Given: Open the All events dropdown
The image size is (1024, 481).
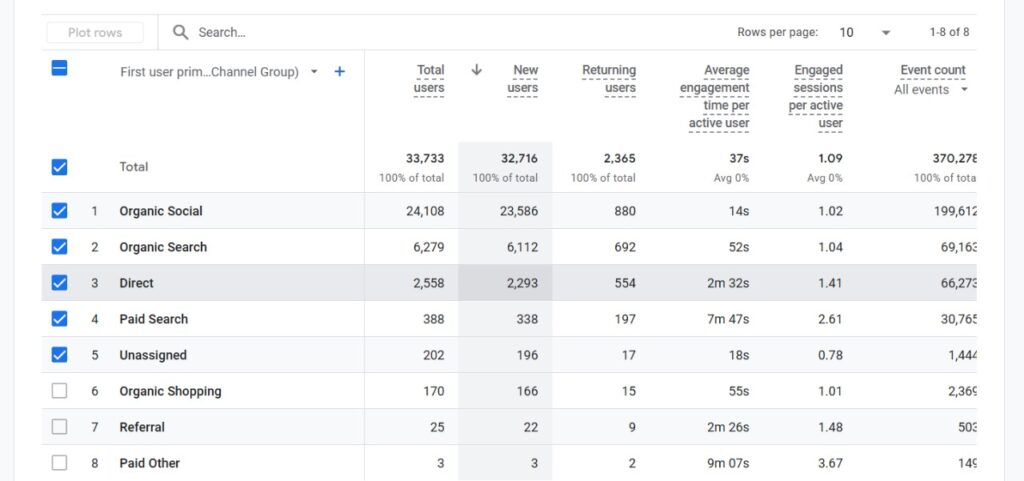Looking at the screenshot, I should coord(931,90).
